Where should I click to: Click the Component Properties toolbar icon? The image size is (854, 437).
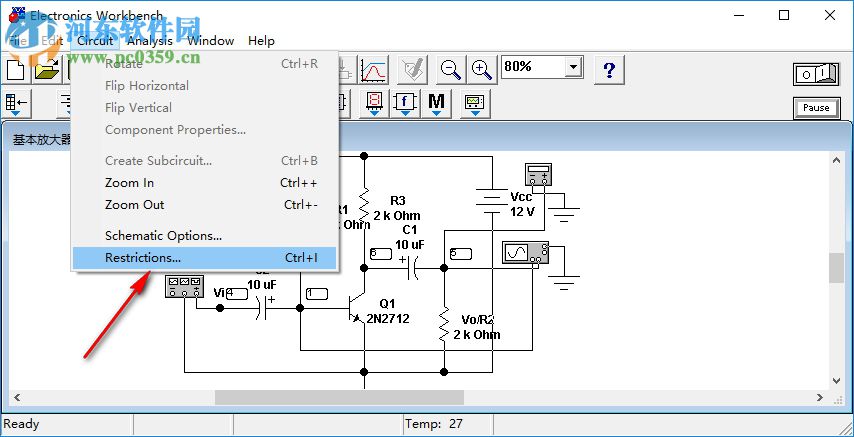411,70
